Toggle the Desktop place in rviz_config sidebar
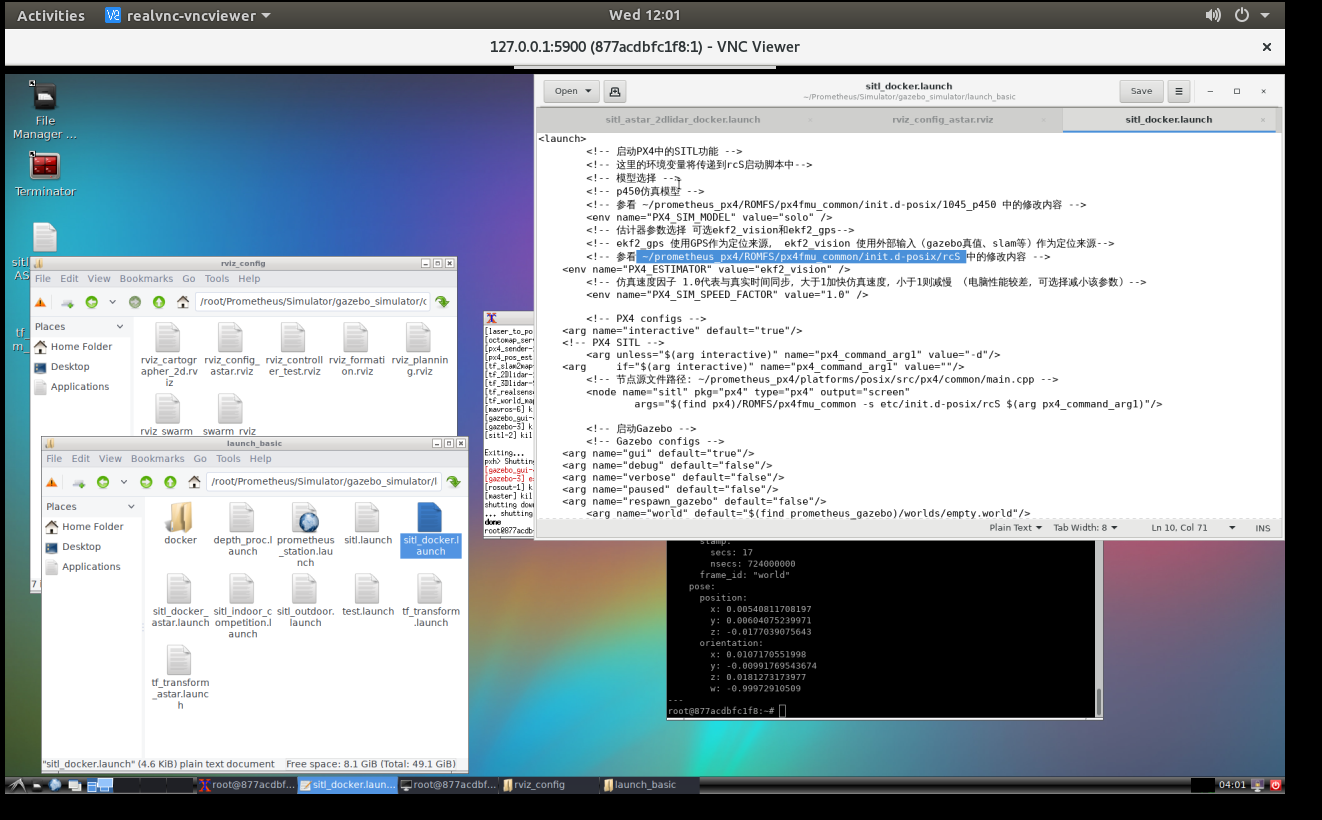1322x820 pixels. click(69, 366)
